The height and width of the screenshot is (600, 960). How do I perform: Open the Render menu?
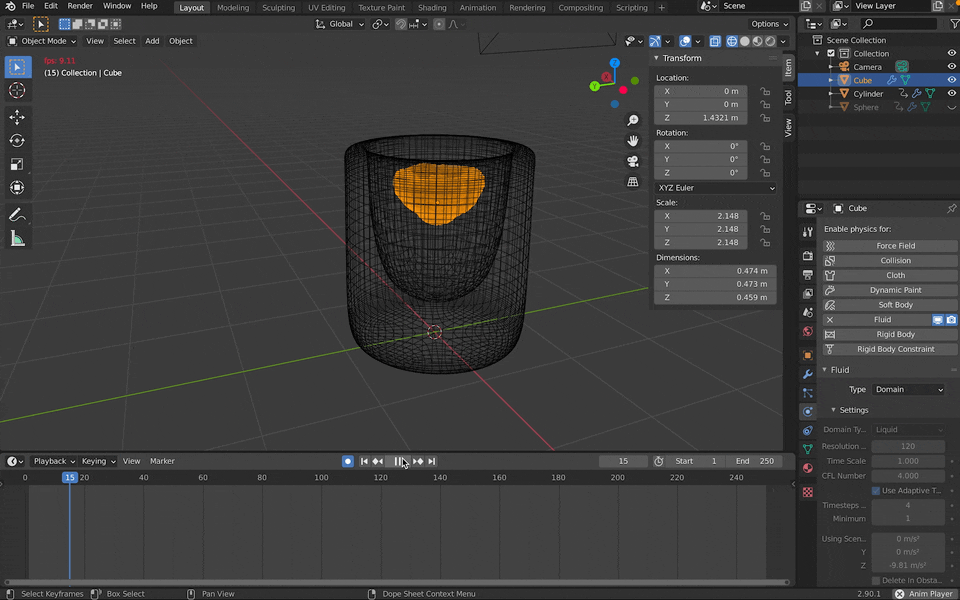point(80,6)
